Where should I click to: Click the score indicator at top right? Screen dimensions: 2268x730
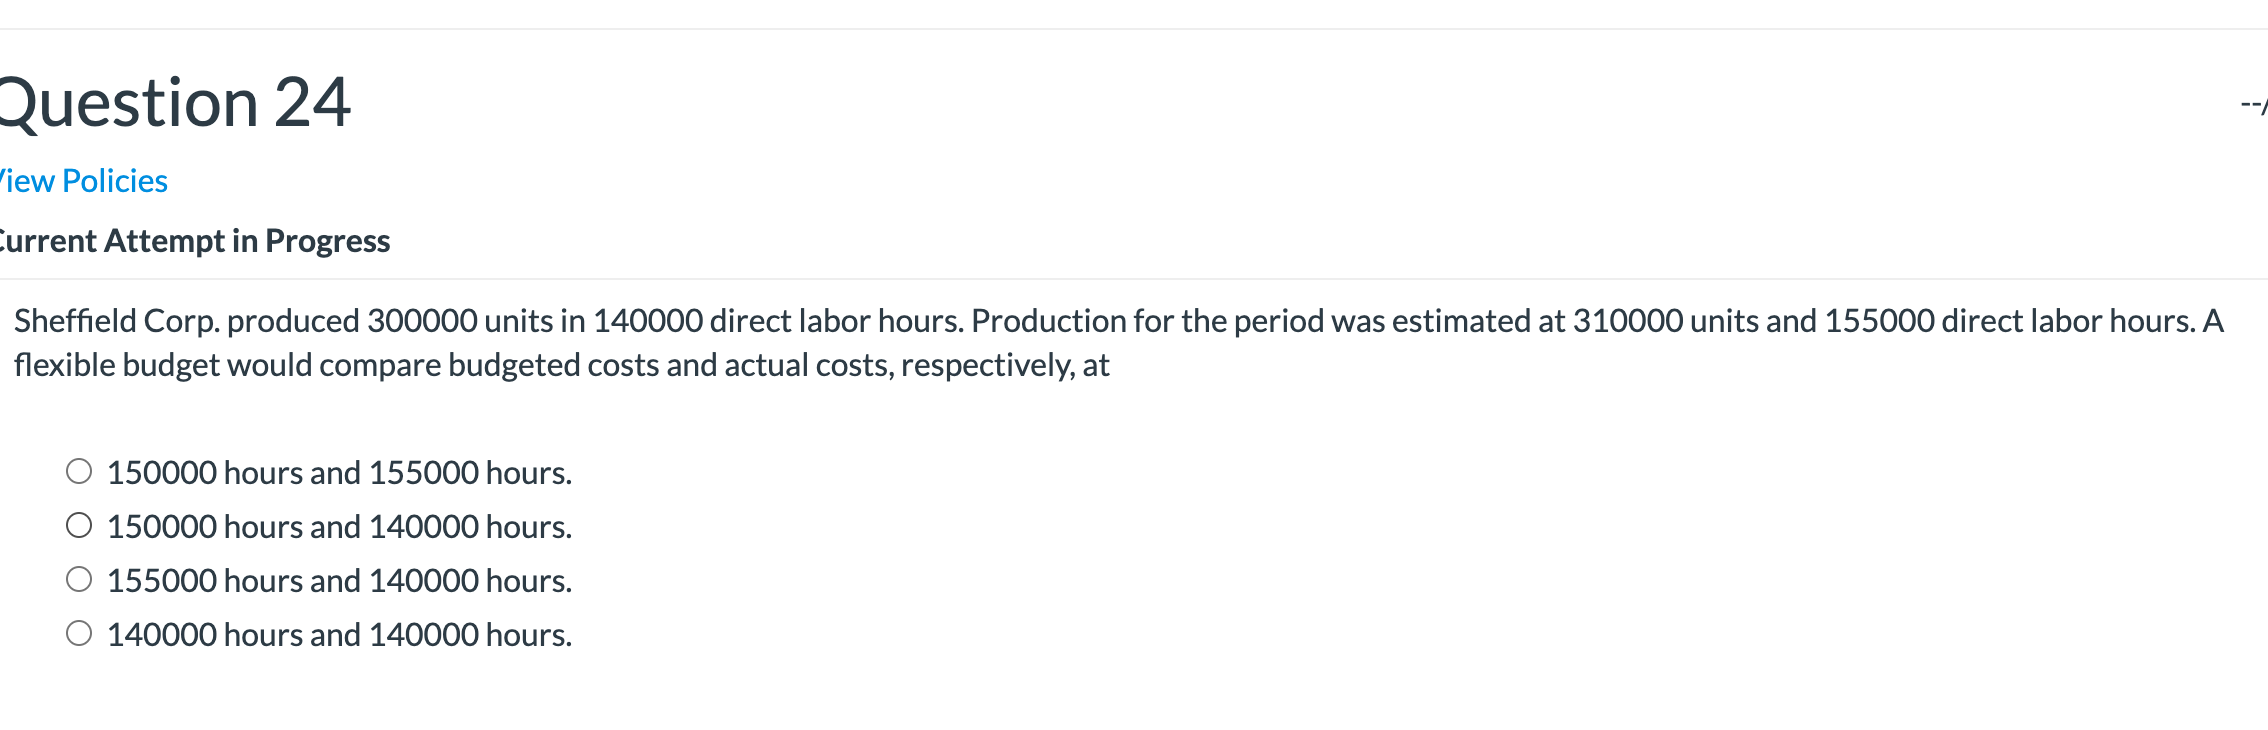click(2250, 103)
